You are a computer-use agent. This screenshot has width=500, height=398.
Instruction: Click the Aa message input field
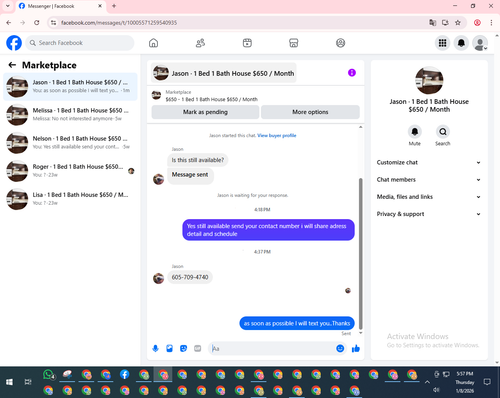272,349
